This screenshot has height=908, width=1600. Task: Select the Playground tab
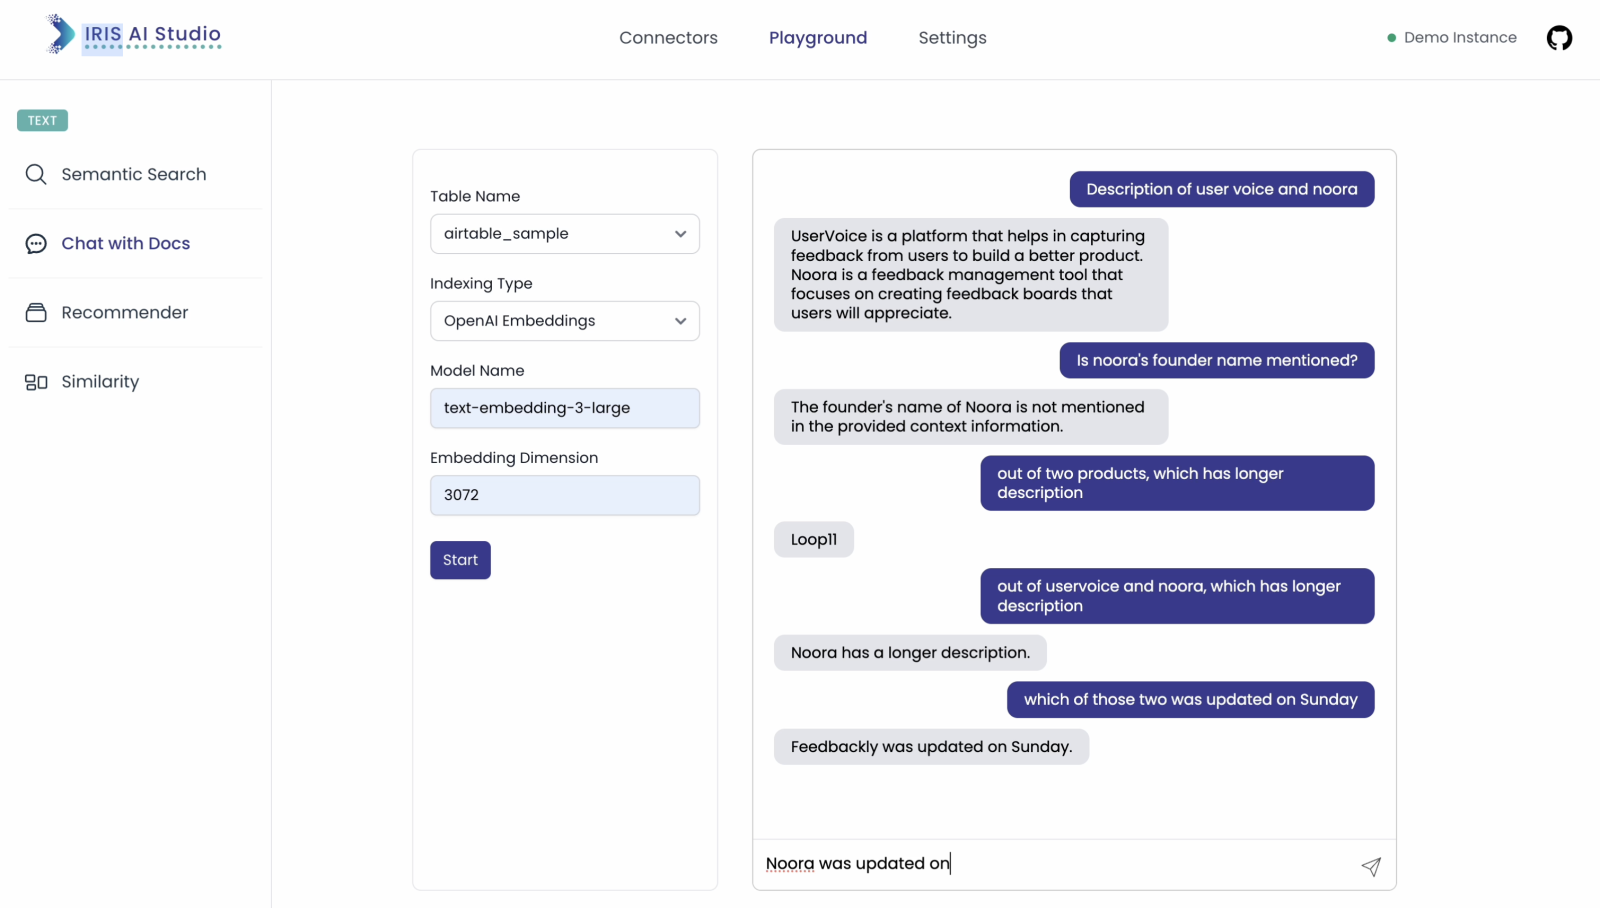tap(817, 38)
